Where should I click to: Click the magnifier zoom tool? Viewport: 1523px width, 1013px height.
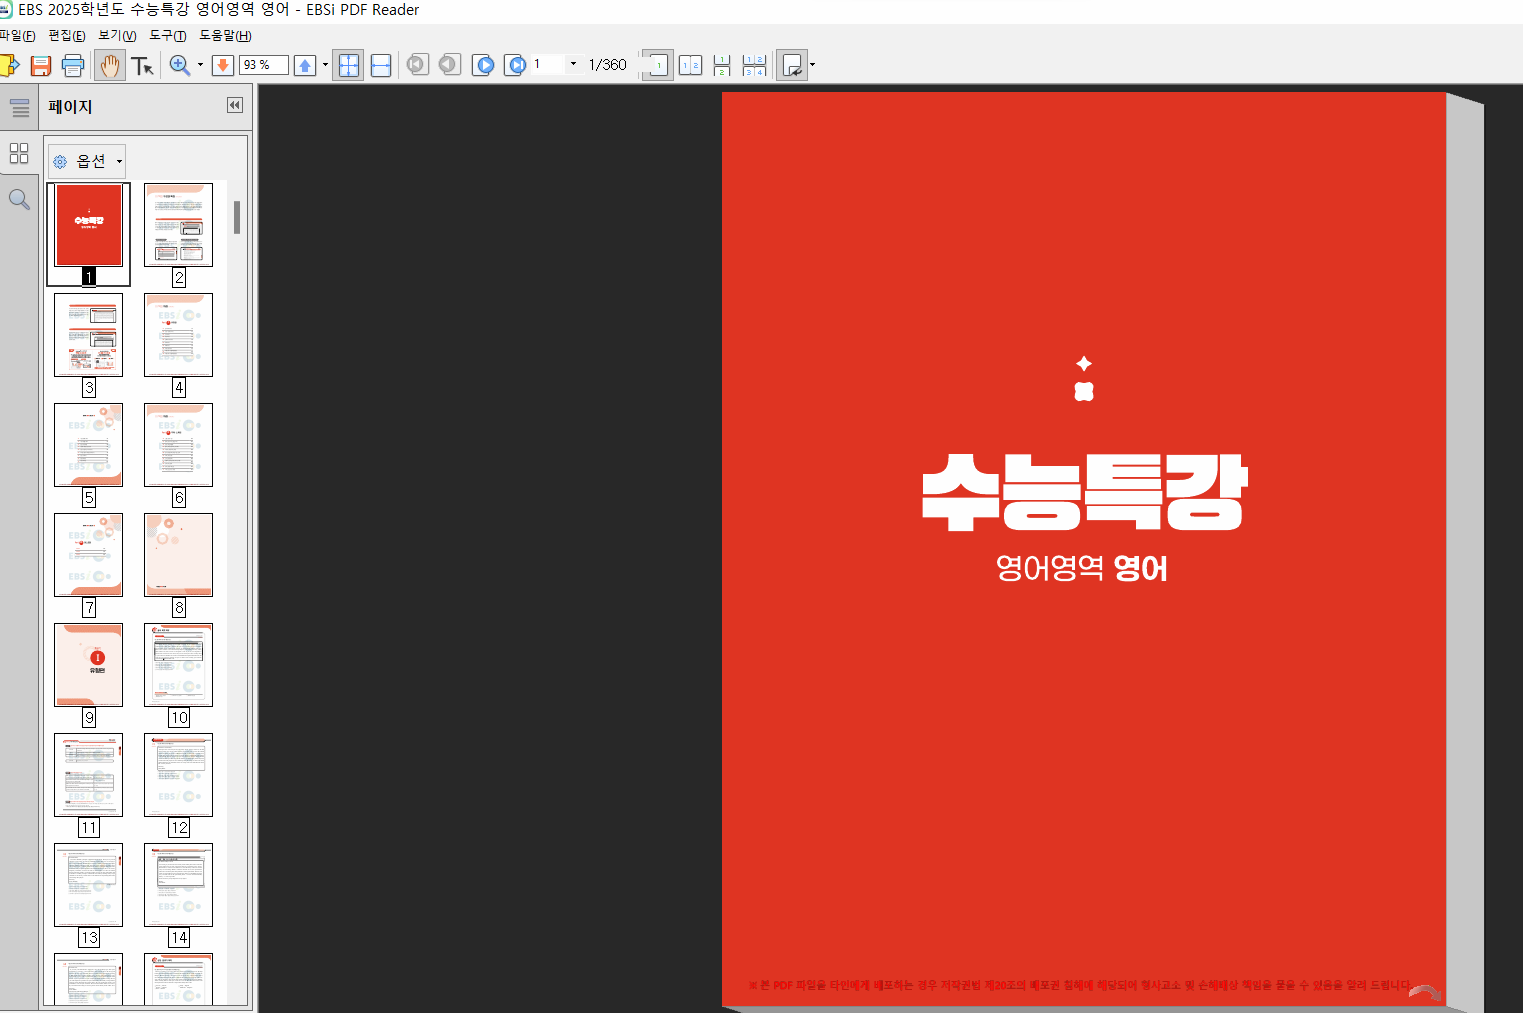click(180, 66)
